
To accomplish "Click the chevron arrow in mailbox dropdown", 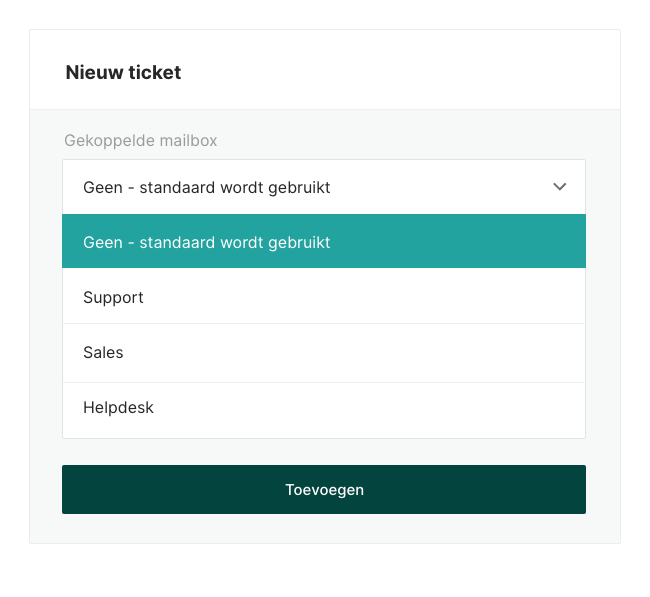I will (559, 187).
